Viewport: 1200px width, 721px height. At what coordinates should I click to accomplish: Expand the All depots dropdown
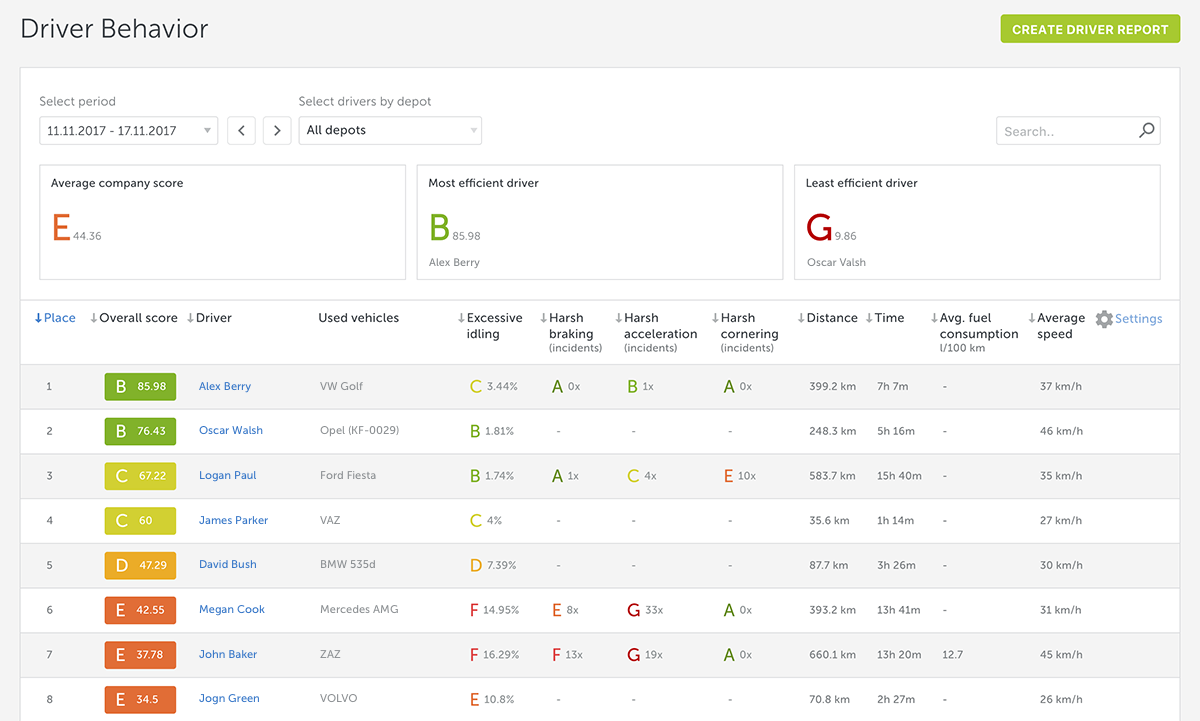pyautogui.click(x=390, y=131)
